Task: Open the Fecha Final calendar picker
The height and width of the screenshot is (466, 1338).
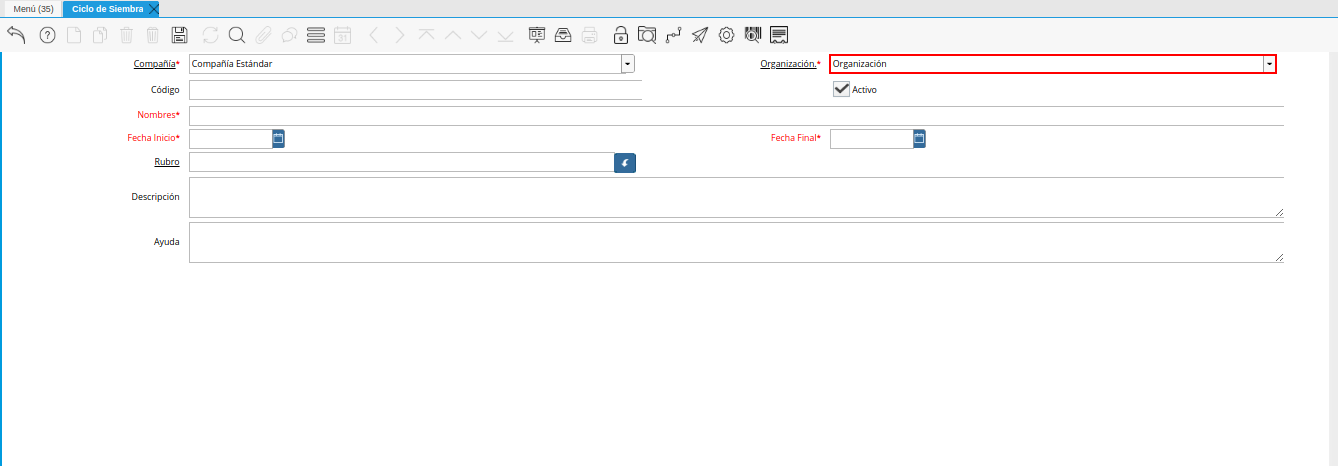Action: tap(919, 139)
